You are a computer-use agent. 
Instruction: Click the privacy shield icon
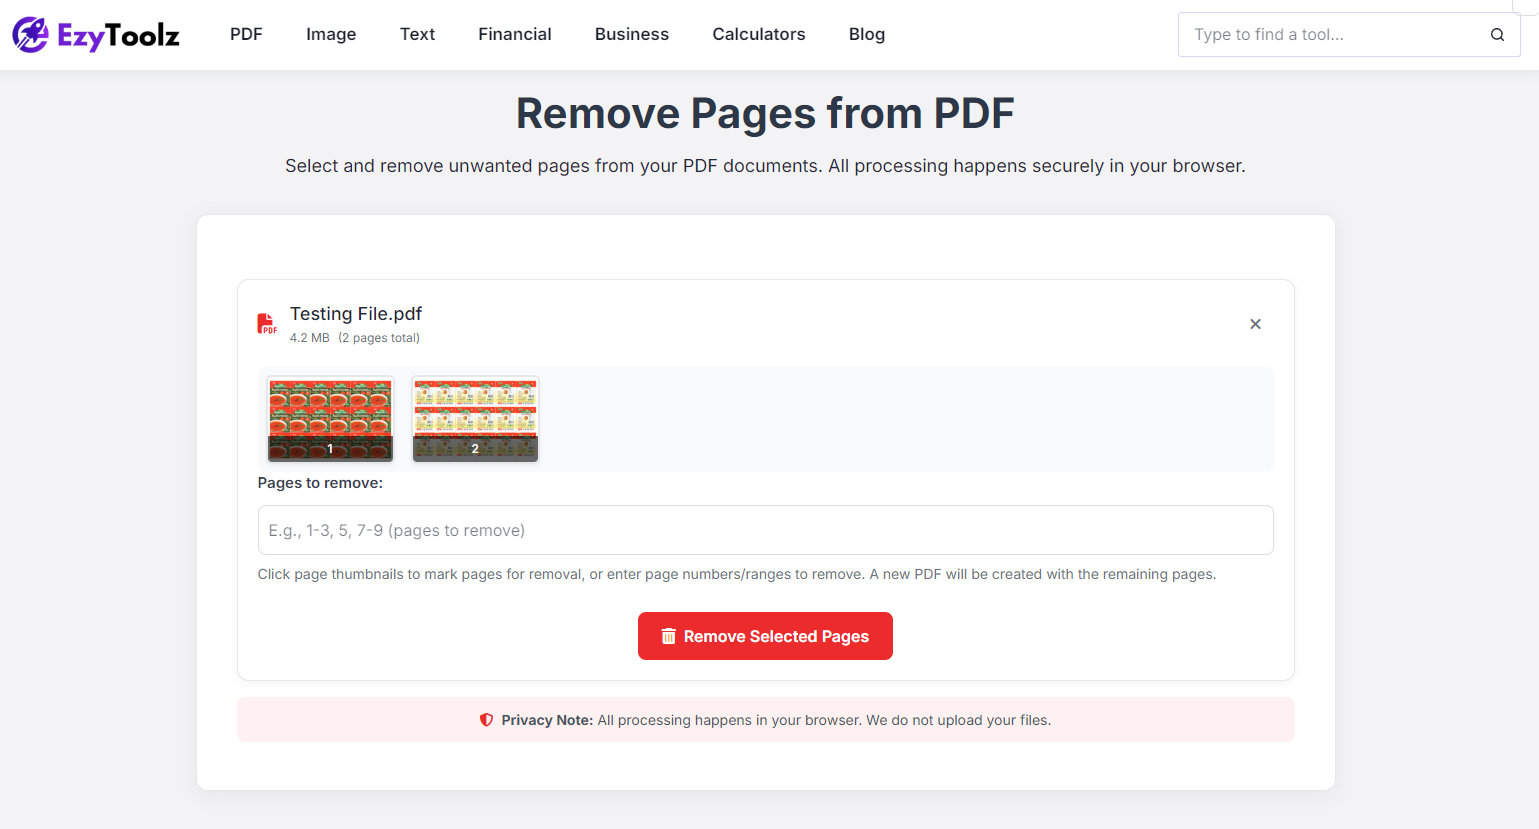[487, 719]
